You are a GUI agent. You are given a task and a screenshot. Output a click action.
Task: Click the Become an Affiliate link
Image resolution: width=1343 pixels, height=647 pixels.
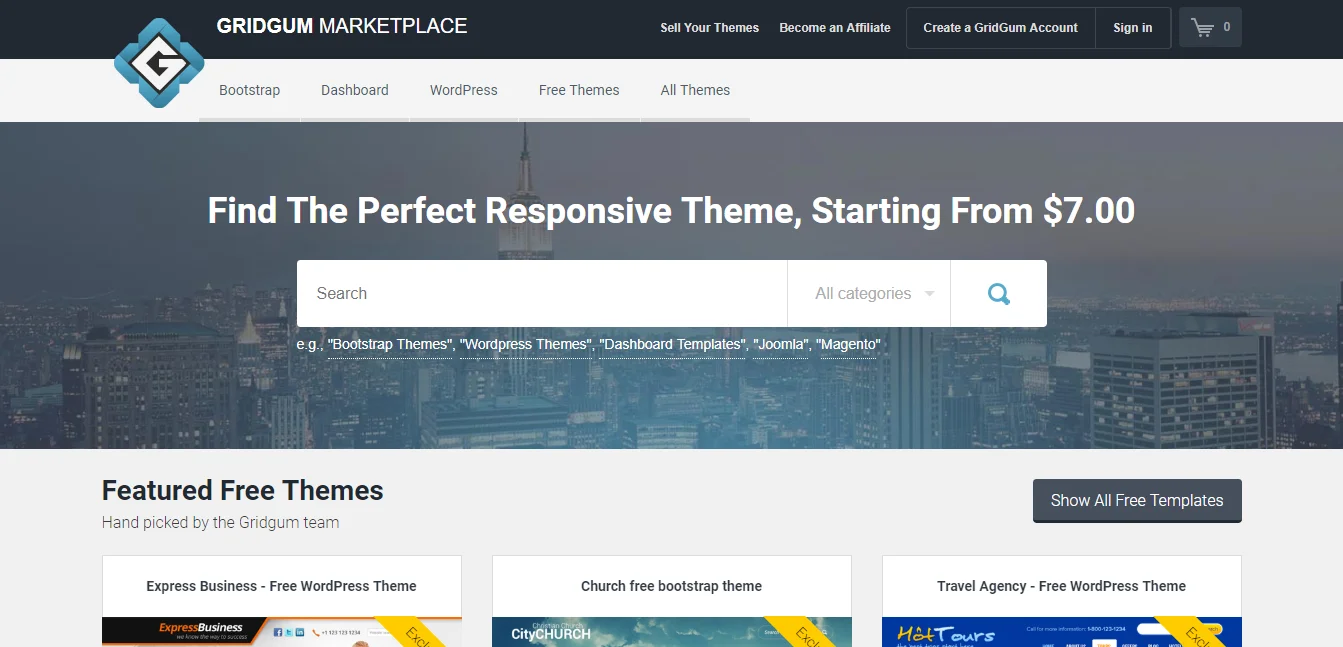point(835,28)
